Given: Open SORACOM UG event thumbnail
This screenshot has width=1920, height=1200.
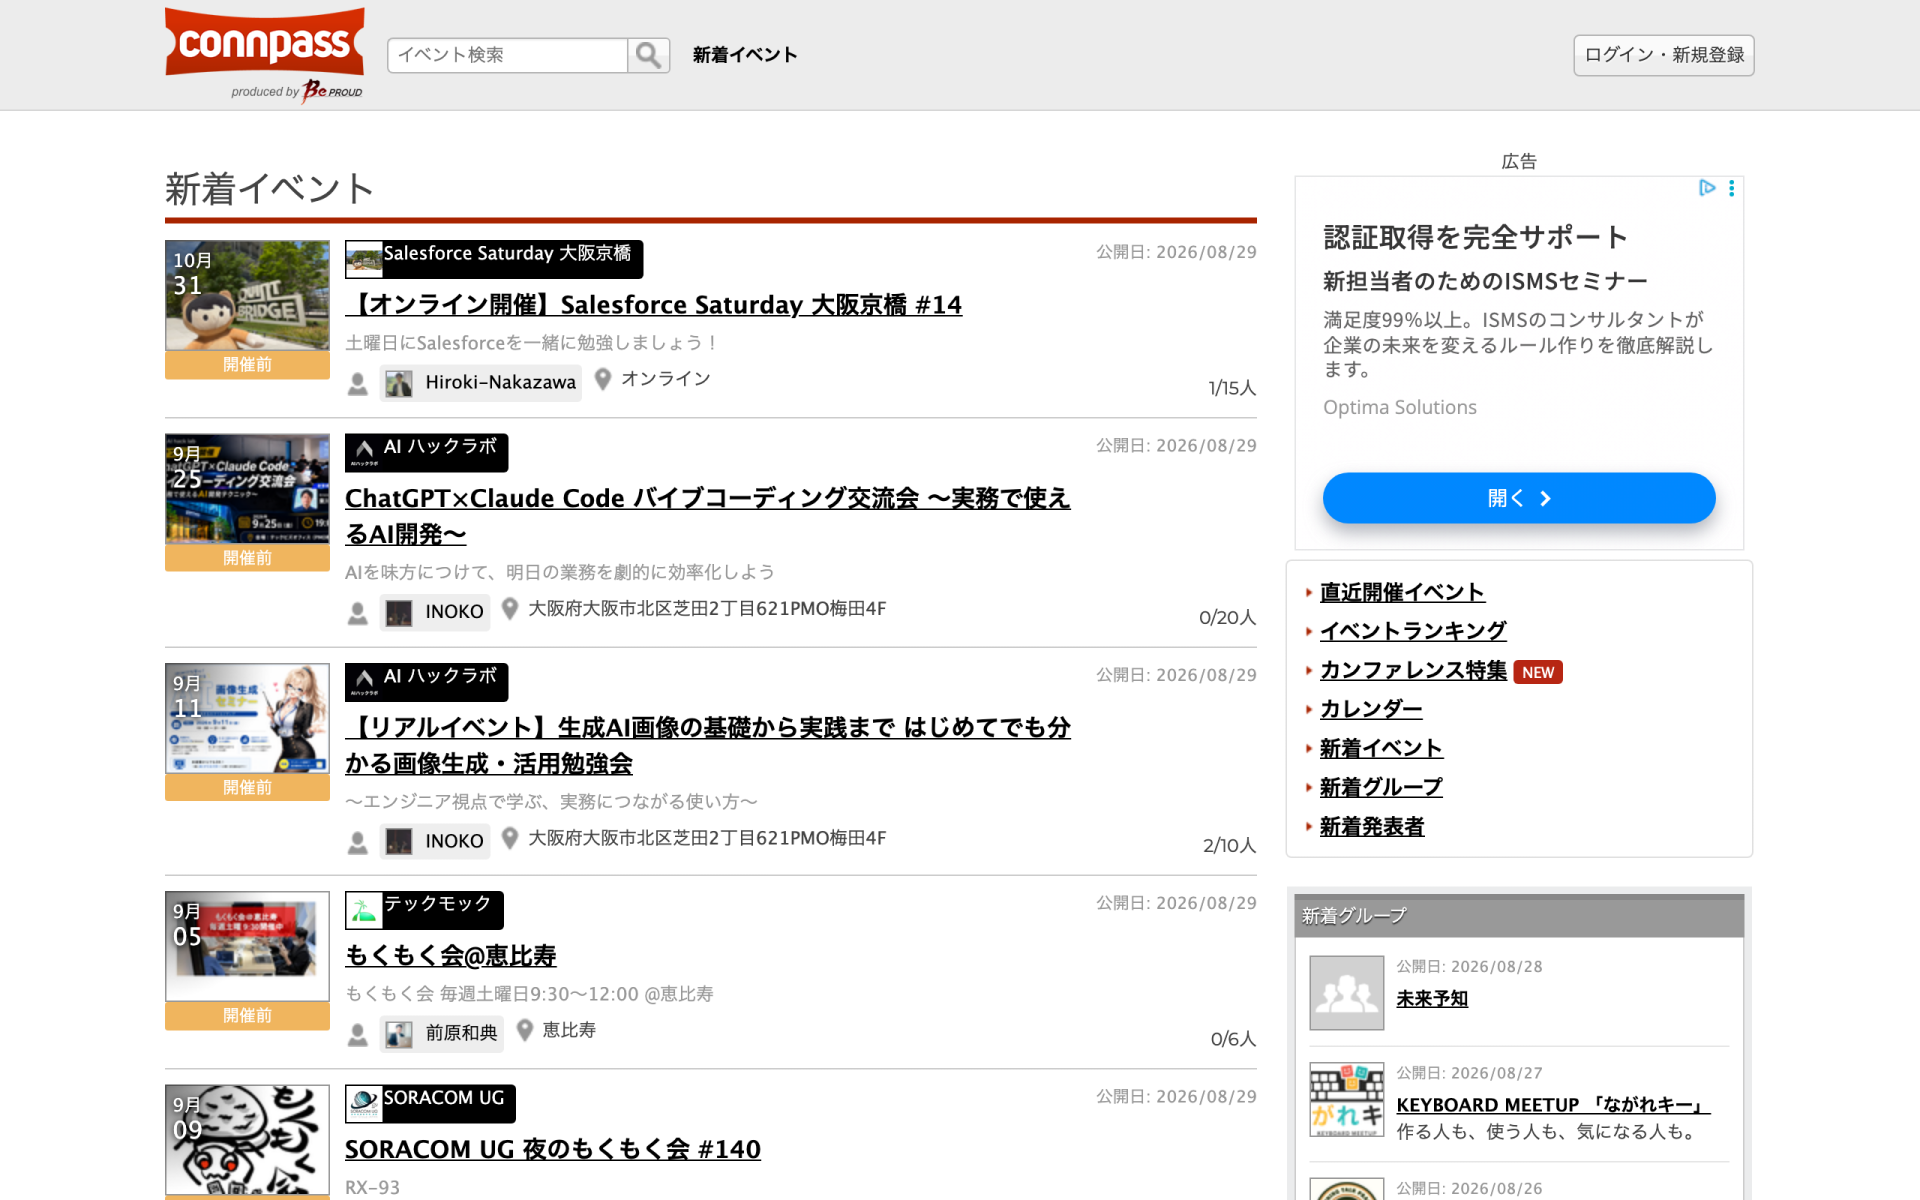Looking at the screenshot, I should [x=247, y=1140].
